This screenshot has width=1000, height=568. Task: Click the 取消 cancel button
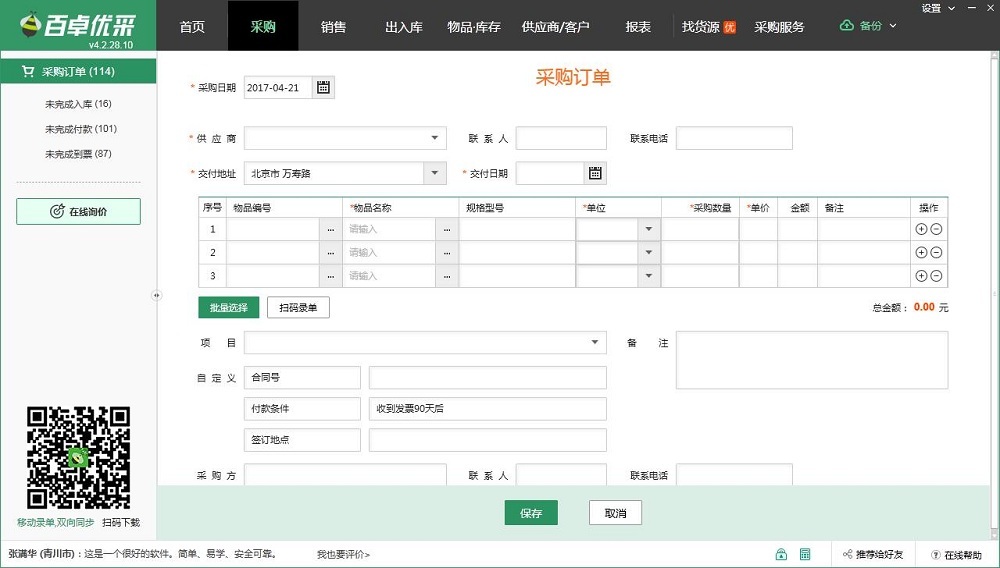tap(615, 513)
